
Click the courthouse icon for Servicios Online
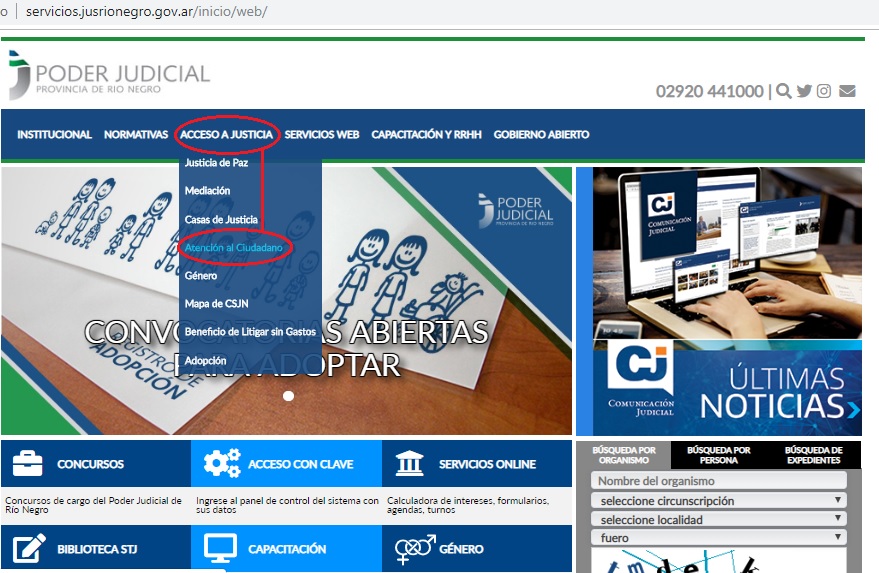tap(410, 463)
